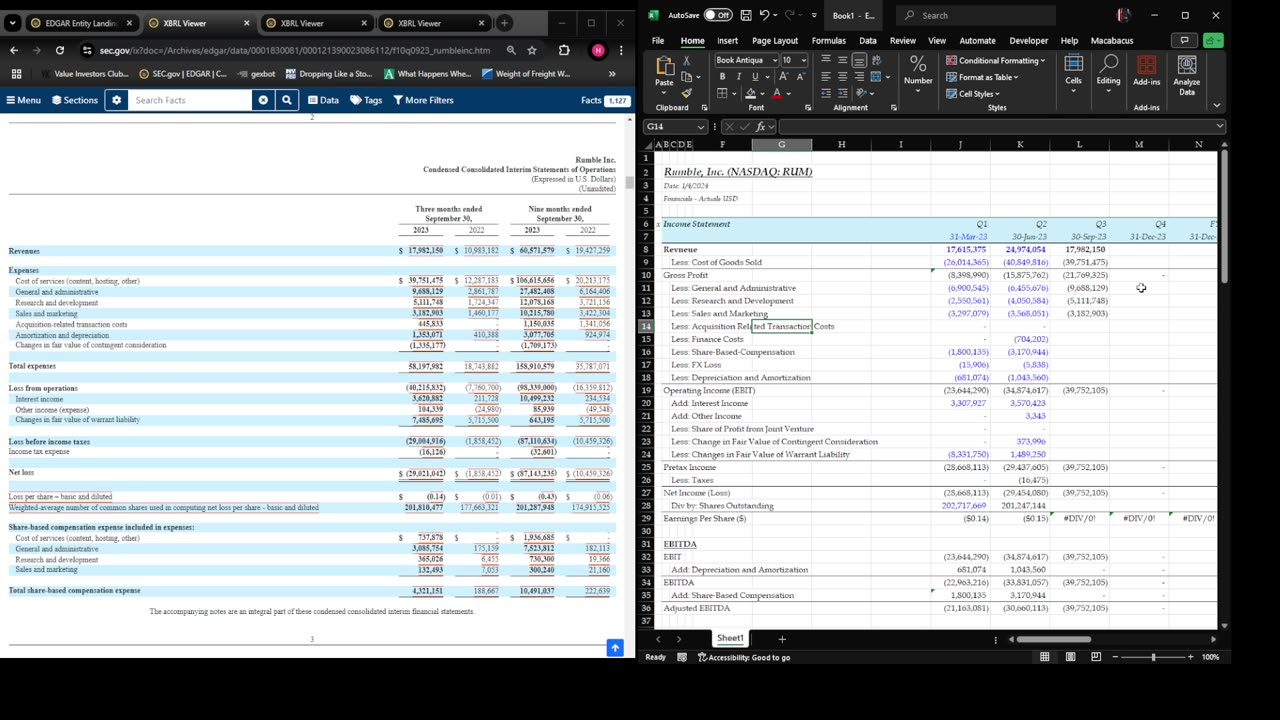Expand the Excel formula bar
Viewport: 1280px width, 720px height.
(x=1220, y=127)
